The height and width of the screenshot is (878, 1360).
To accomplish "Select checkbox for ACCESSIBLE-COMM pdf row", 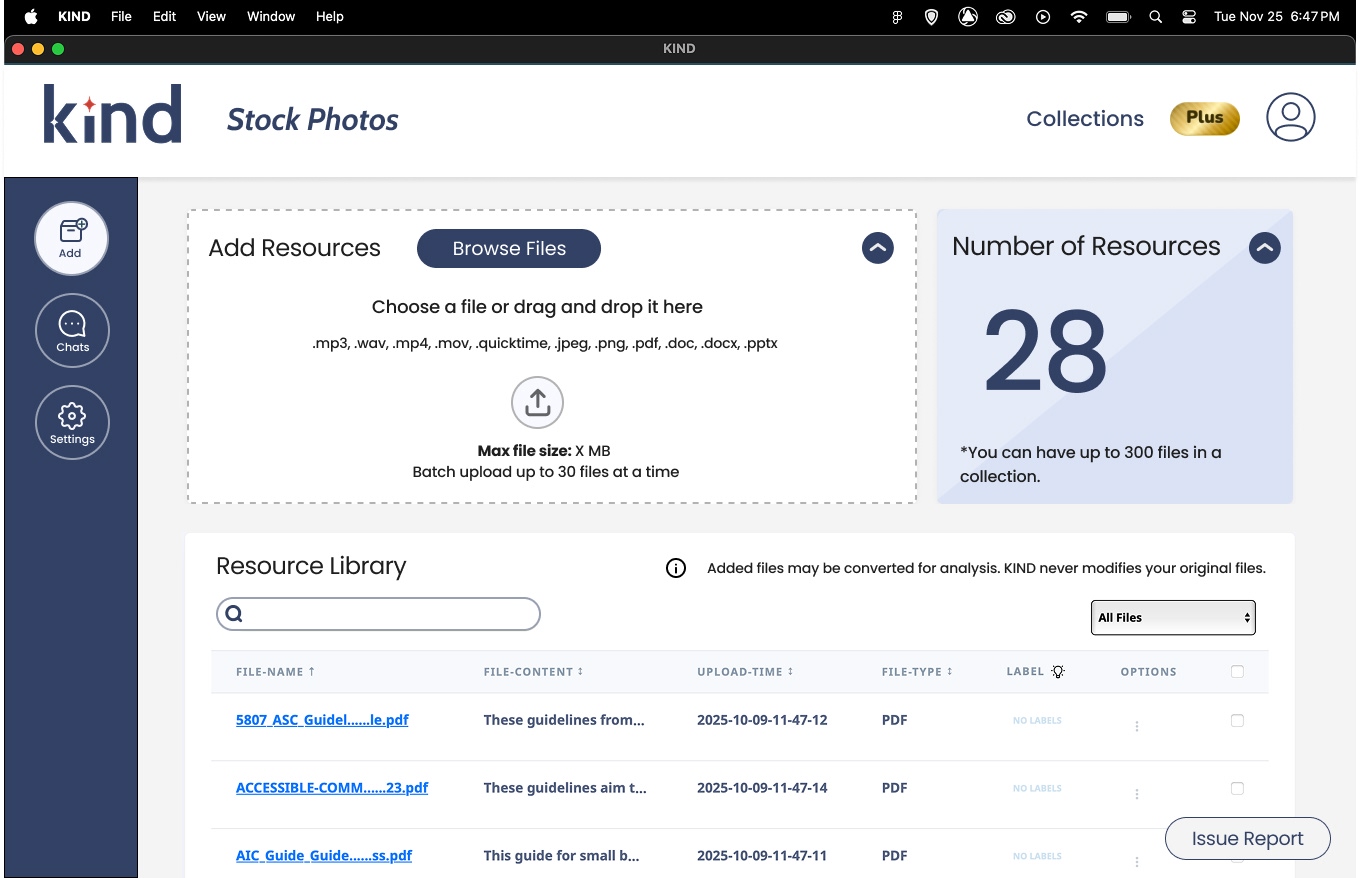I will (x=1237, y=789).
